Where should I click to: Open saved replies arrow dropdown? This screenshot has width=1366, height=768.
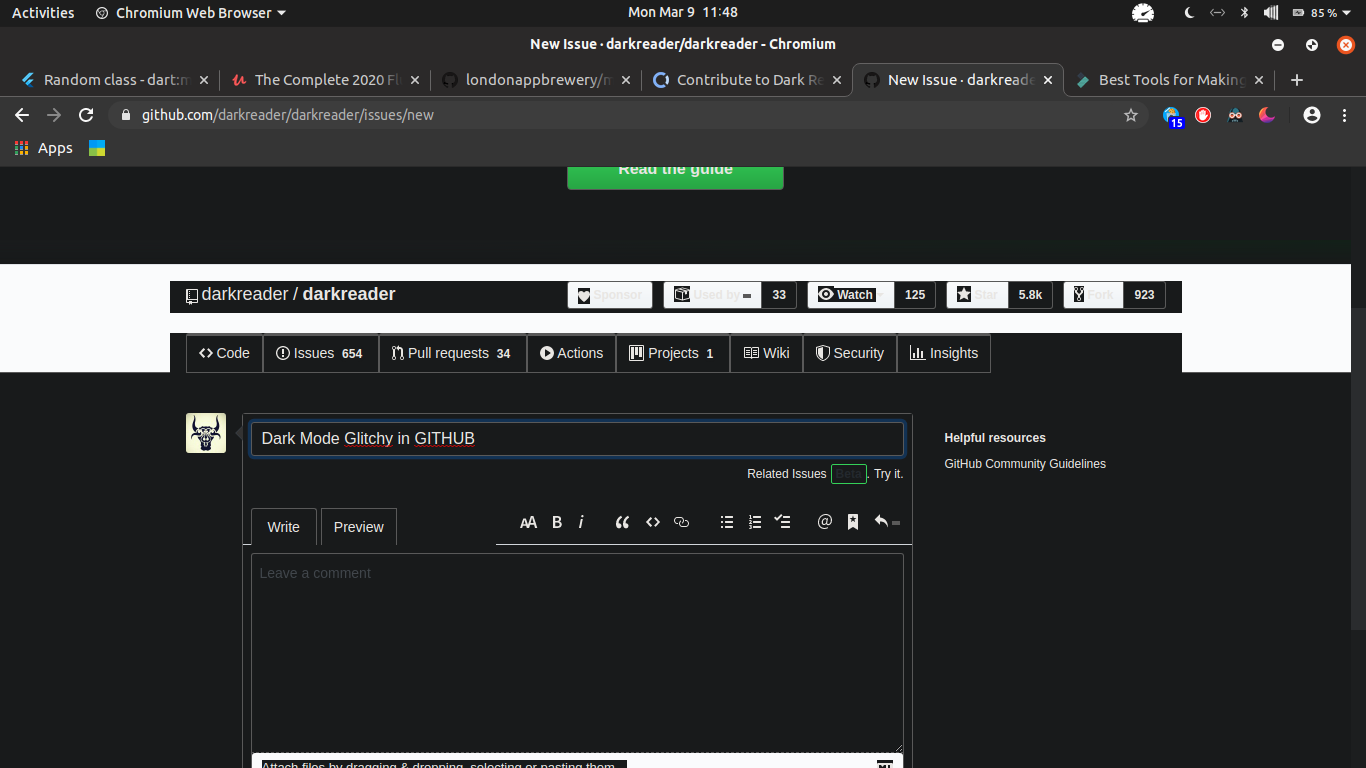coord(886,522)
